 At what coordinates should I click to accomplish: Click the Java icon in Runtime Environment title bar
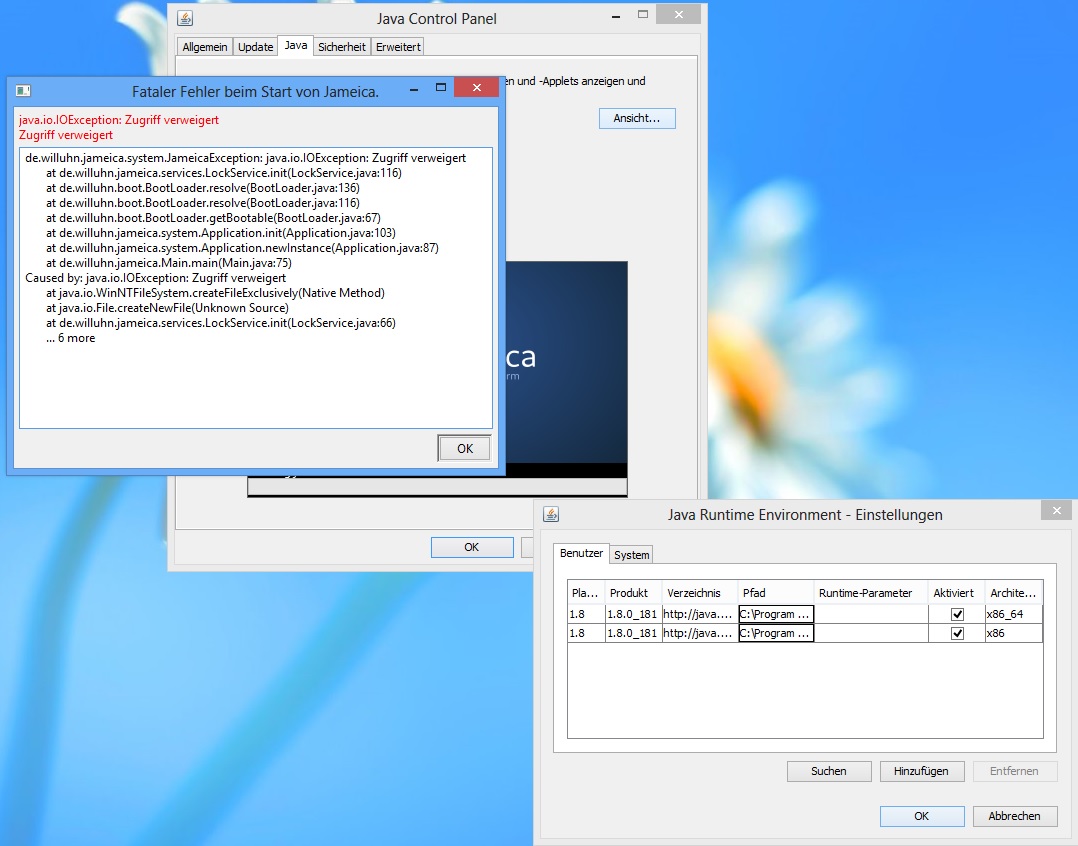click(x=551, y=514)
